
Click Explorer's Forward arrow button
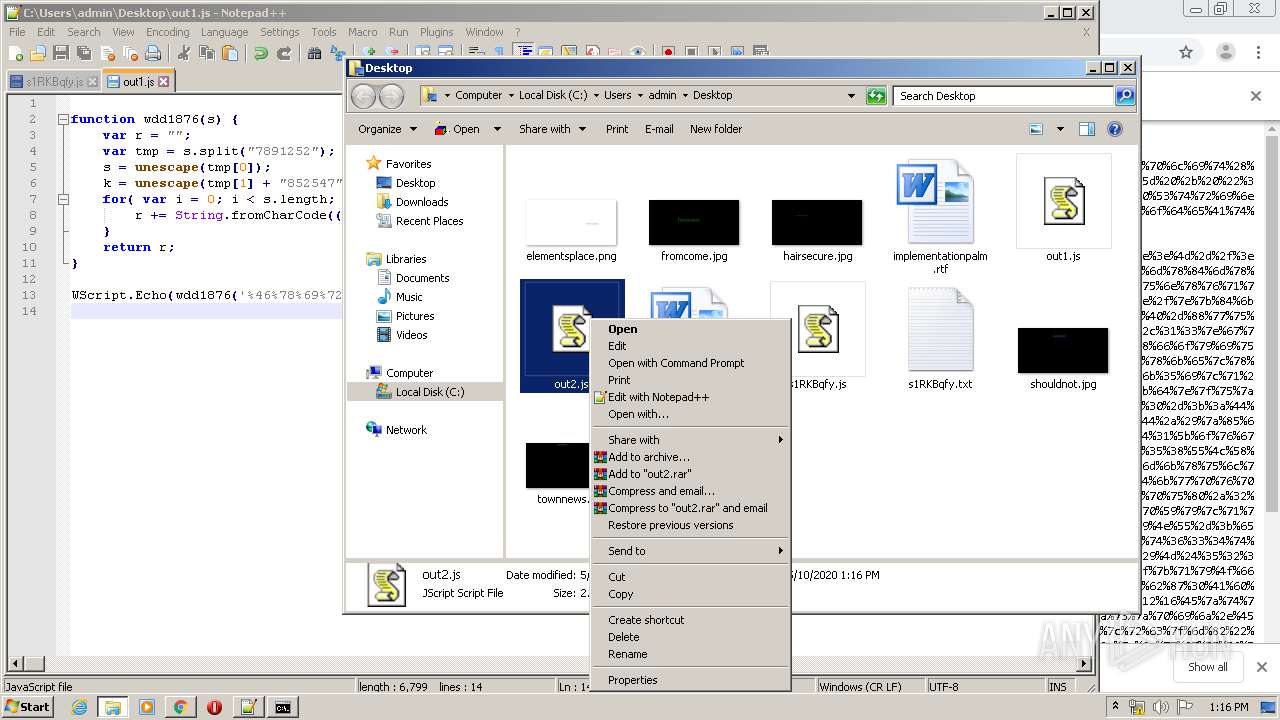click(391, 96)
